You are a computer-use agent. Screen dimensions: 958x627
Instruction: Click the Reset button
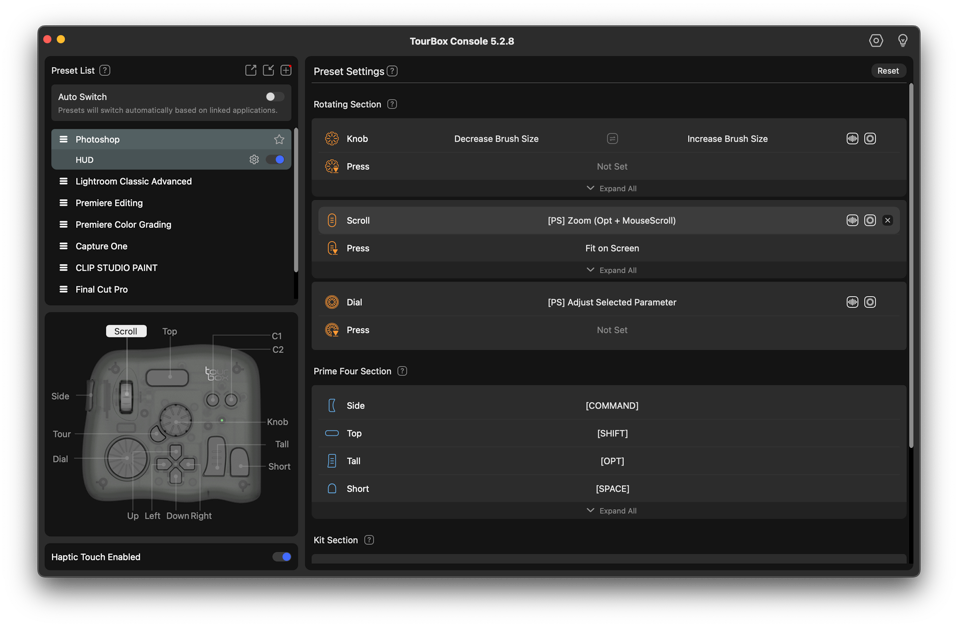click(888, 71)
